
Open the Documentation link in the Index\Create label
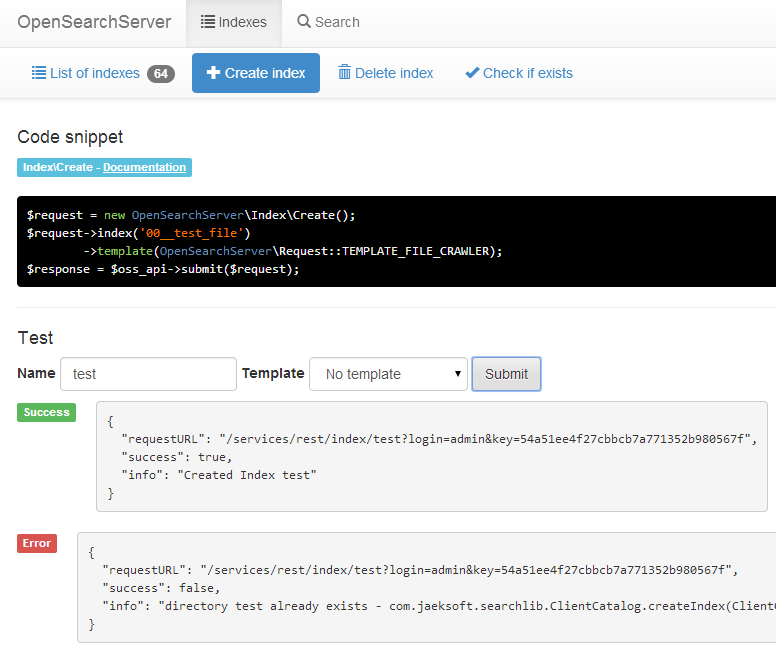[x=145, y=167]
